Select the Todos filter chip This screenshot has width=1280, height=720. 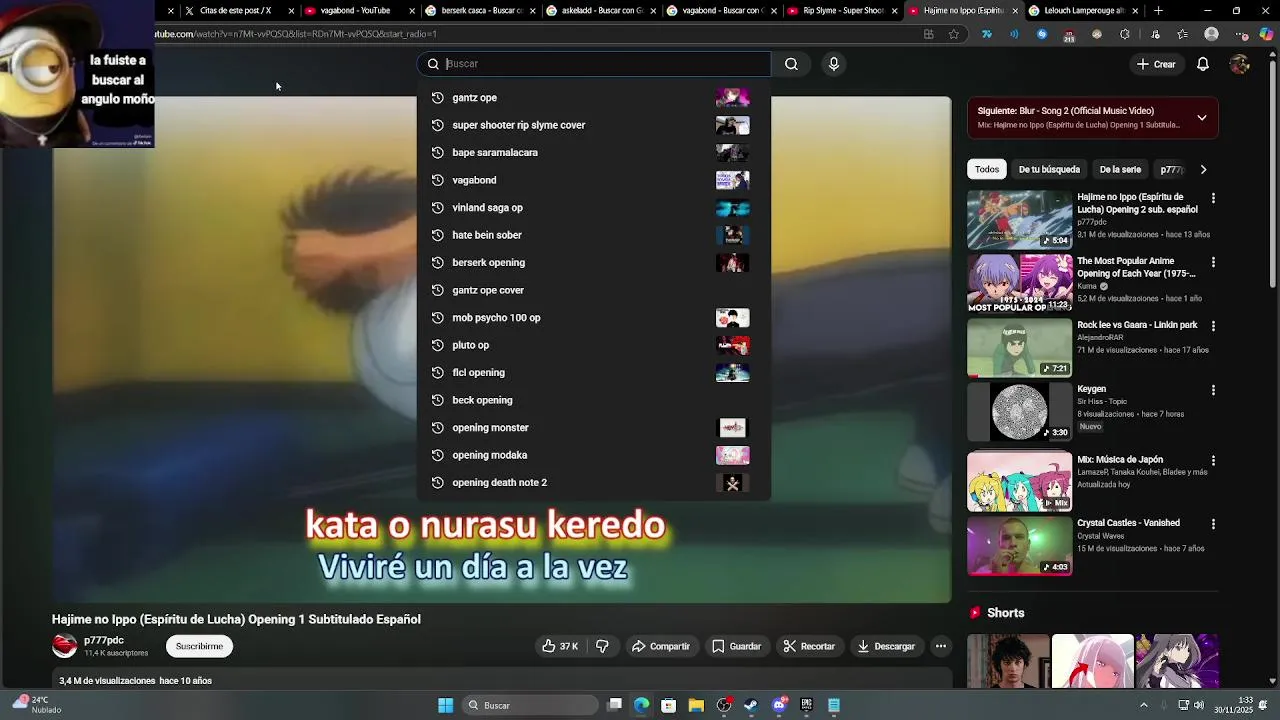pos(987,170)
